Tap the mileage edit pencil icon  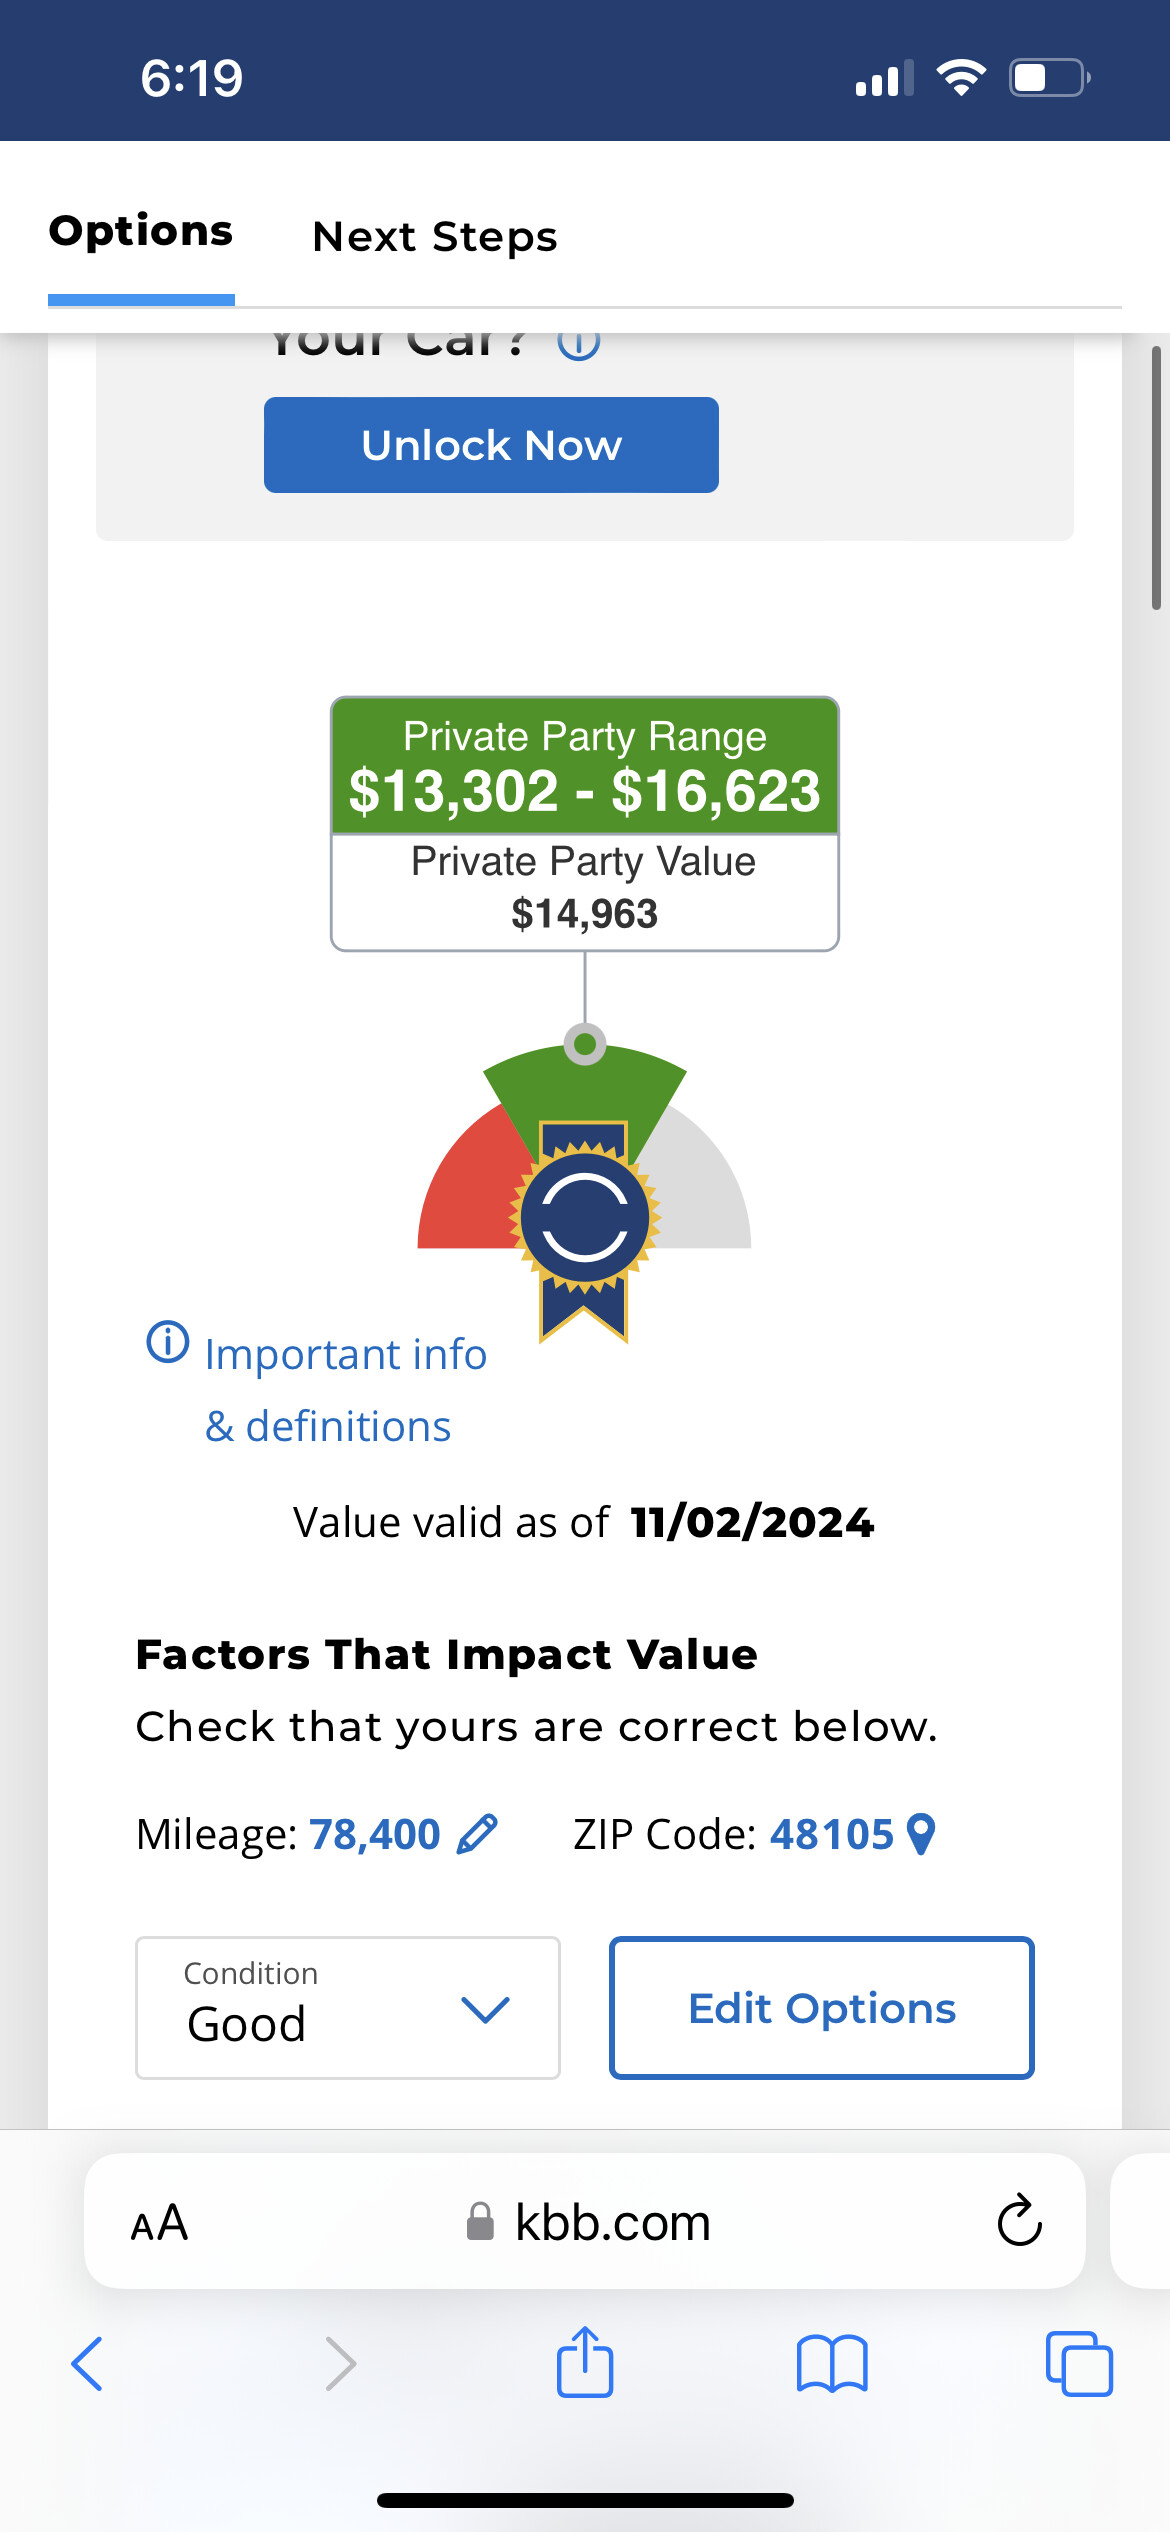[x=477, y=1834]
